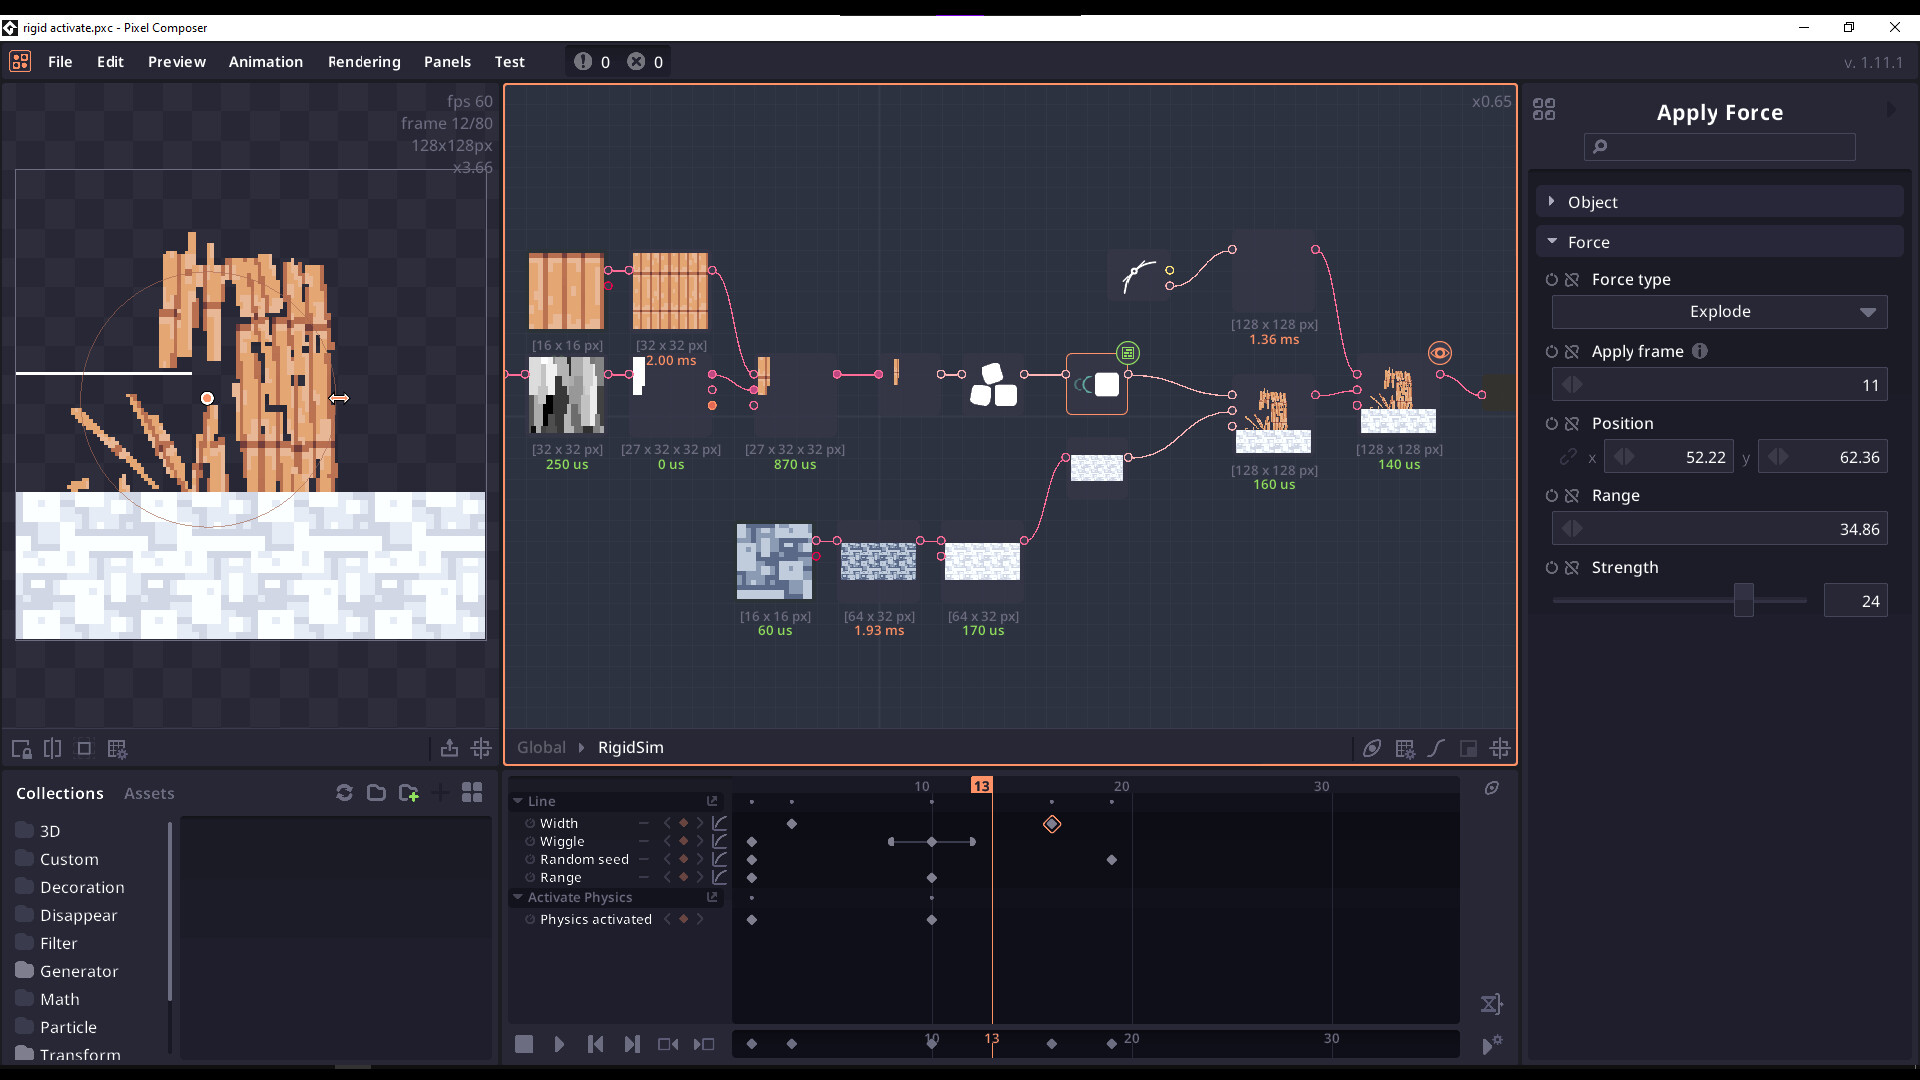Screen dimensions: 1920x1080
Task: Click the graph settings/wrench icon
Action: 1404,748
